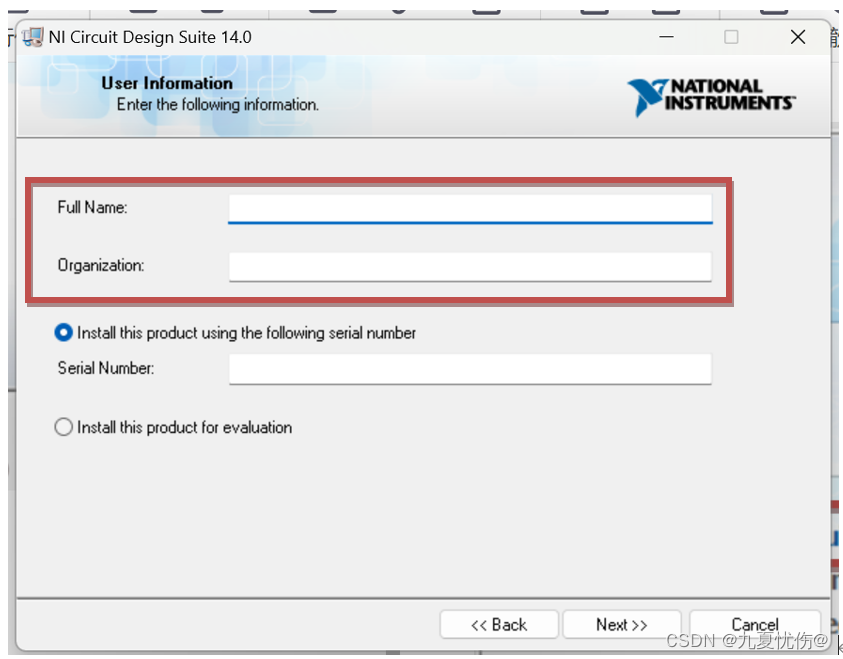The image size is (843, 659).
Task: Click the << Back button
Action: [499, 625]
